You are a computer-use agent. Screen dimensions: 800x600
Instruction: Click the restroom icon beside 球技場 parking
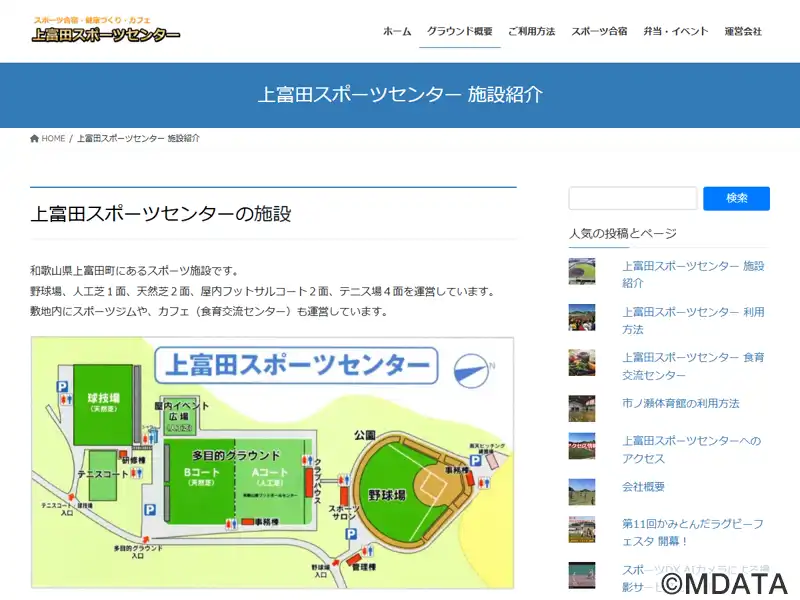tap(66, 399)
